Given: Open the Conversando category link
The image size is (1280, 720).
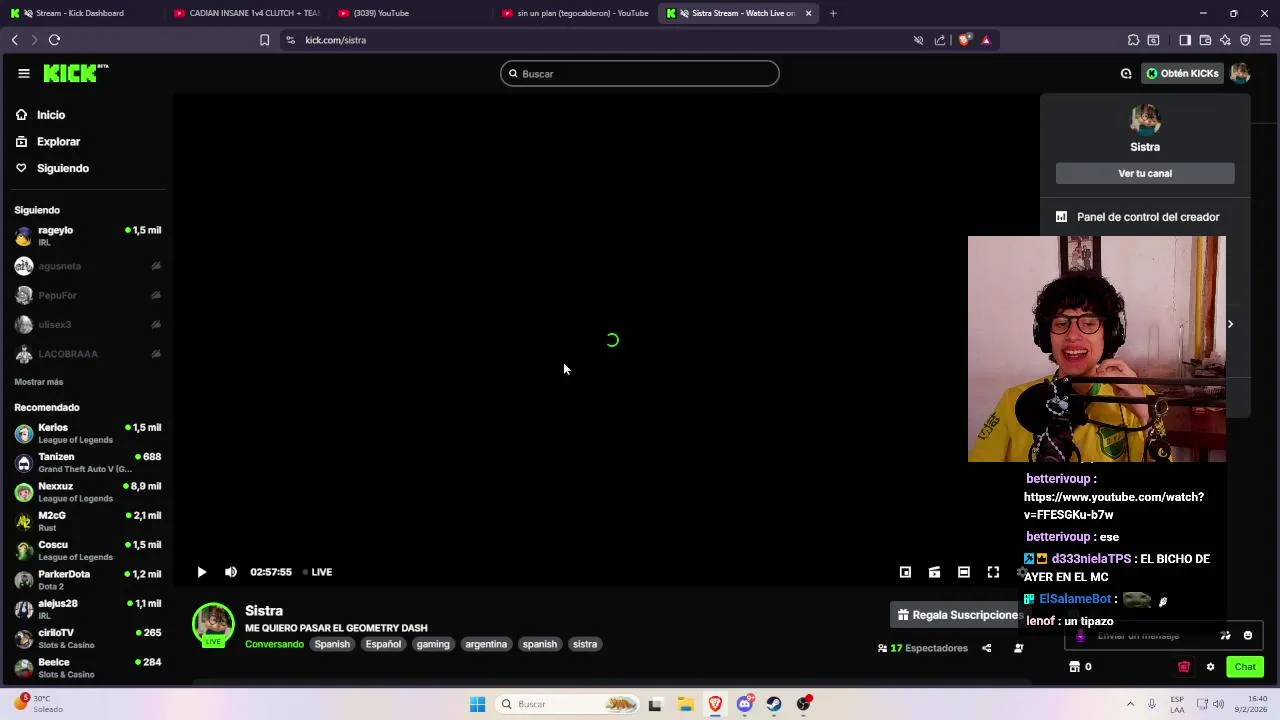Looking at the screenshot, I should click(x=274, y=644).
